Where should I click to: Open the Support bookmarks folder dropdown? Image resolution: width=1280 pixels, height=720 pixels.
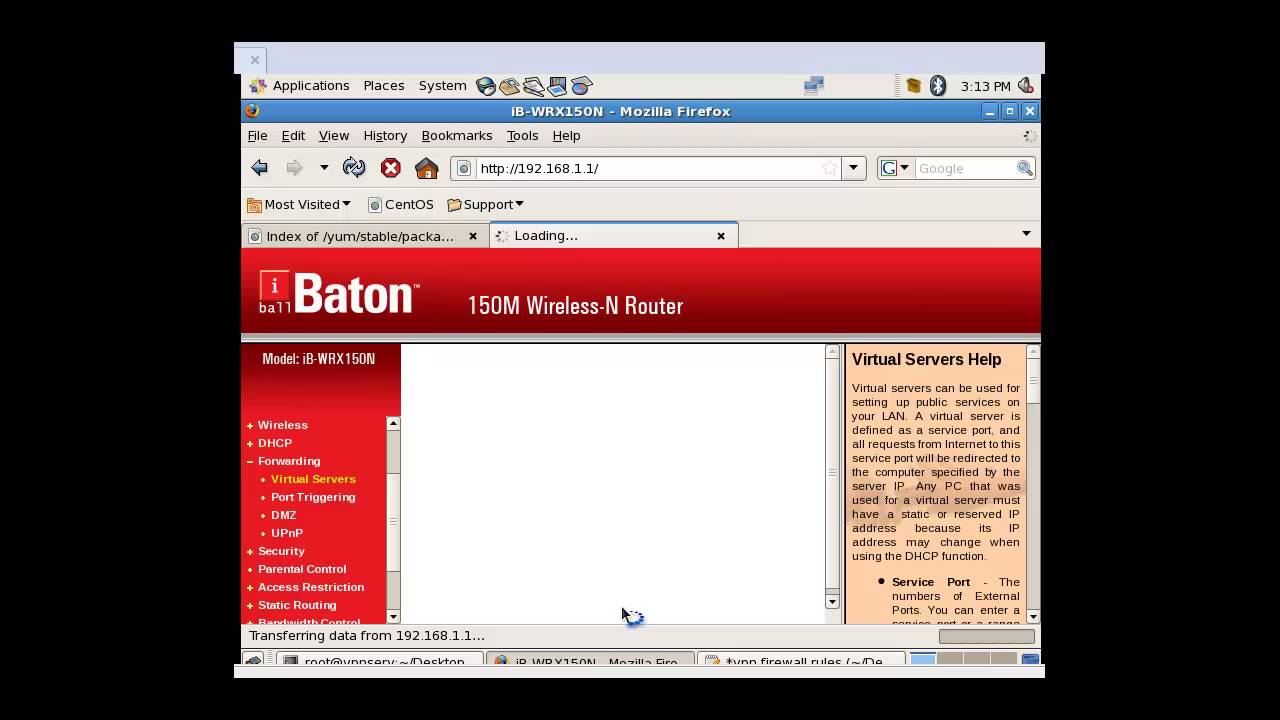pos(486,204)
